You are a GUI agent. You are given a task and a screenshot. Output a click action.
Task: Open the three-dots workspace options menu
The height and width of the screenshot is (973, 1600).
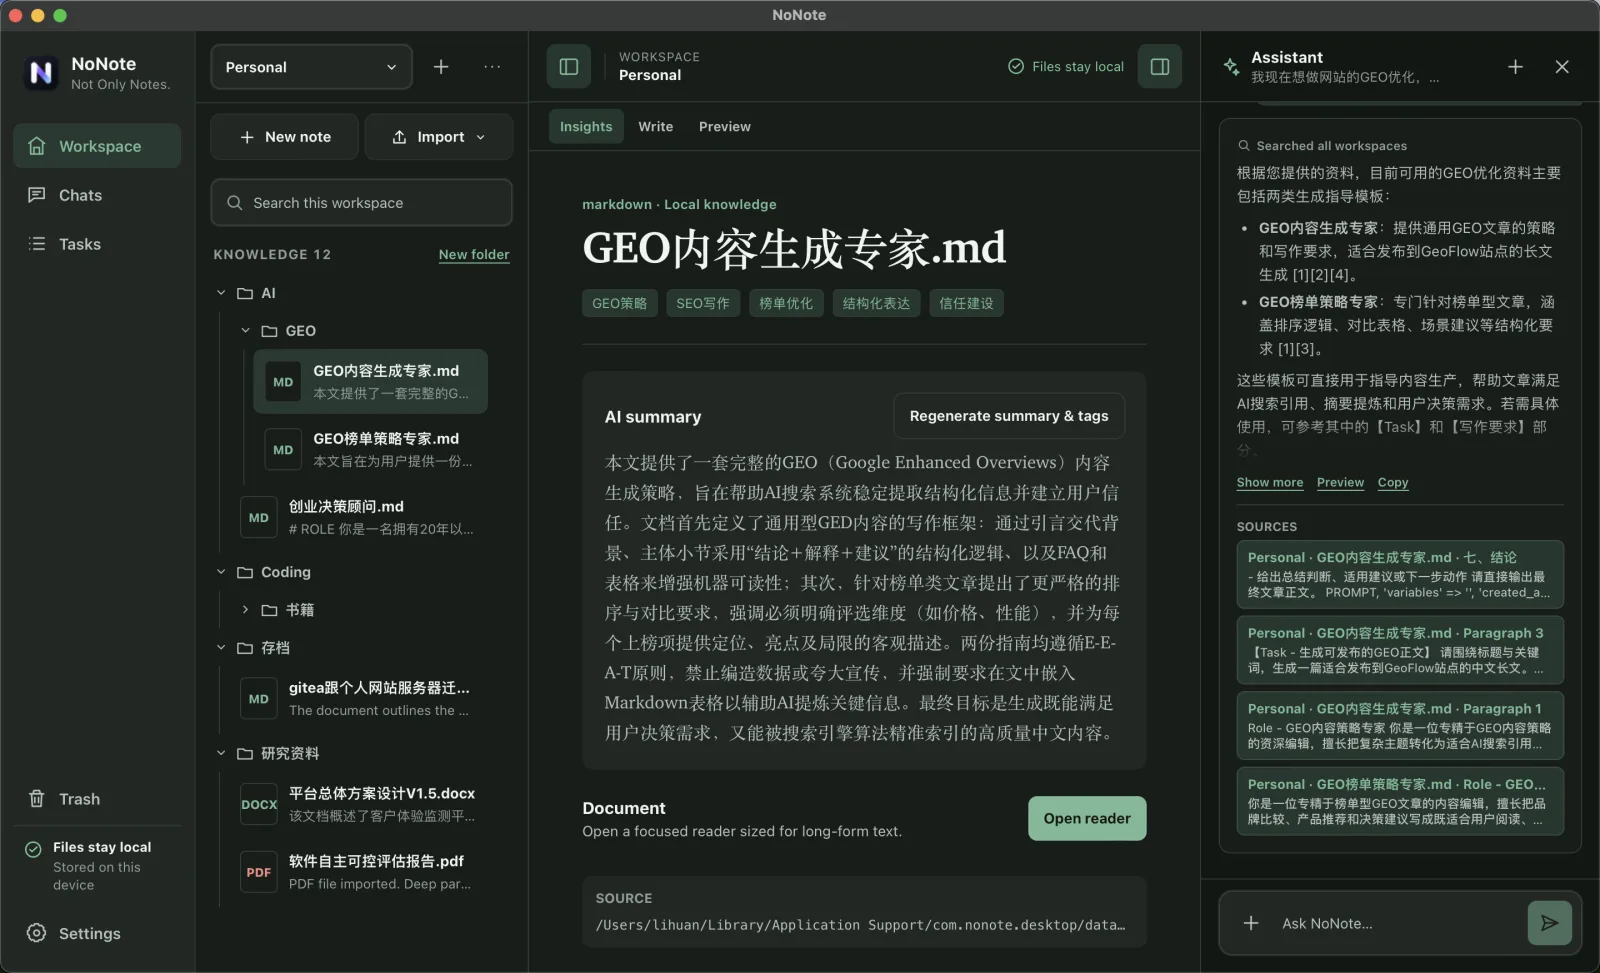click(x=492, y=67)
